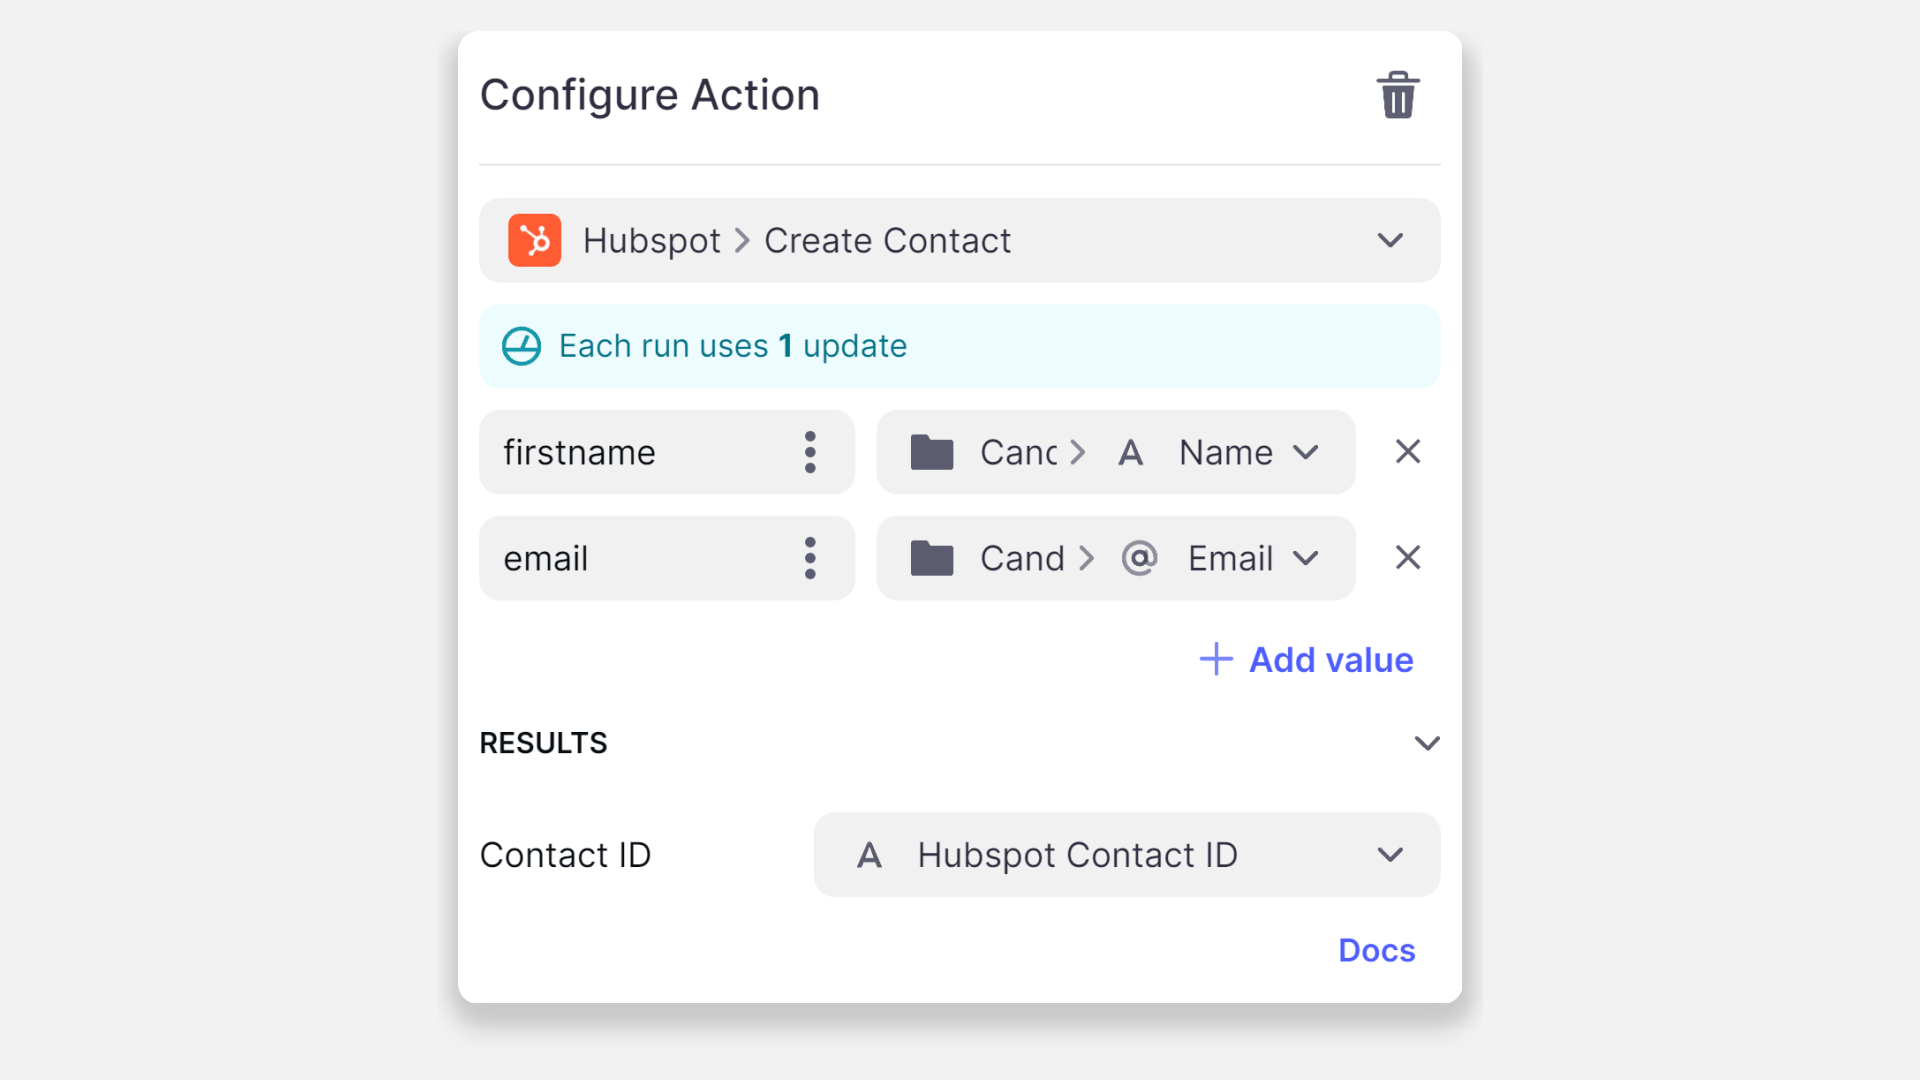1920x1080 pixels.
Task: Click the Add value button
Action: tap(1306, 660)
